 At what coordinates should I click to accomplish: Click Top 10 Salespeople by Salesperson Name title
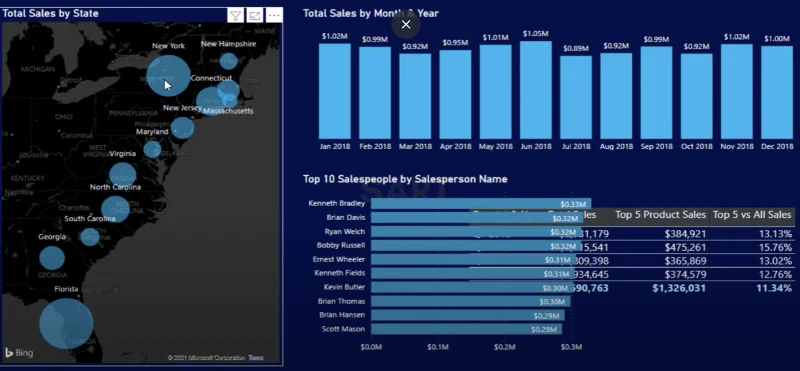click(405, 179)
